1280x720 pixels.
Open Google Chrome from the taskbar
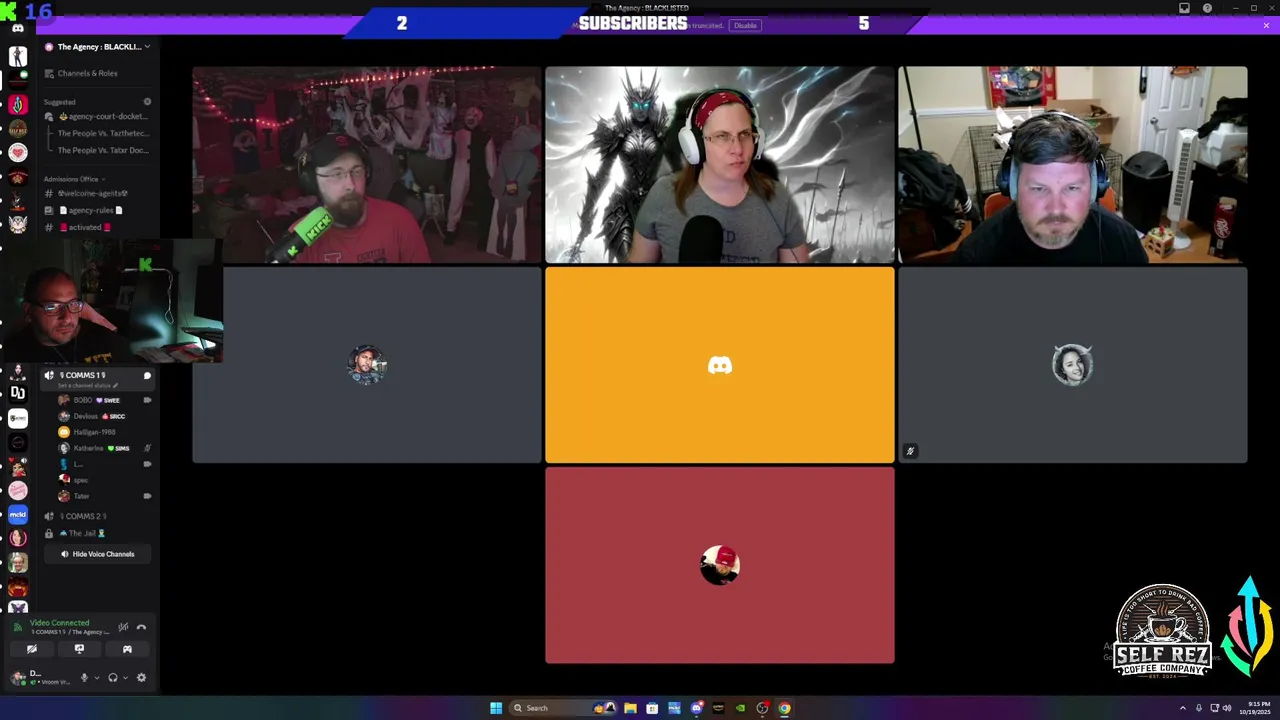(x=784, y=708)
